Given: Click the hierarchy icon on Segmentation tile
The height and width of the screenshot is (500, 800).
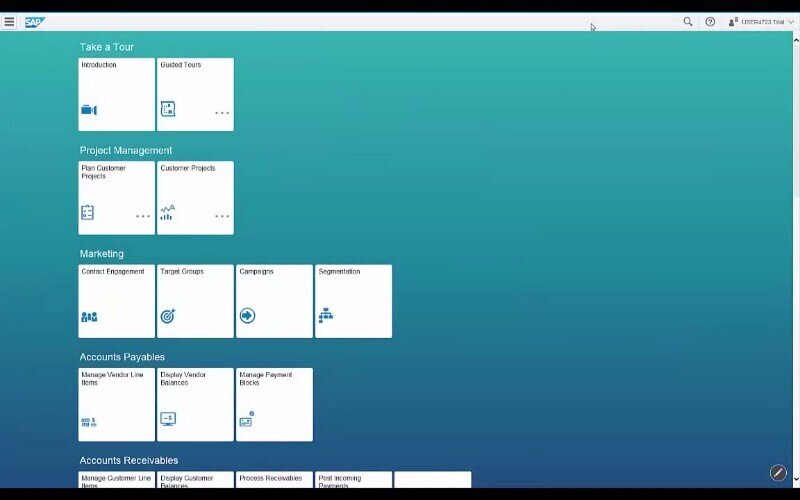Looking at the screenshot, I should [326, 316].
